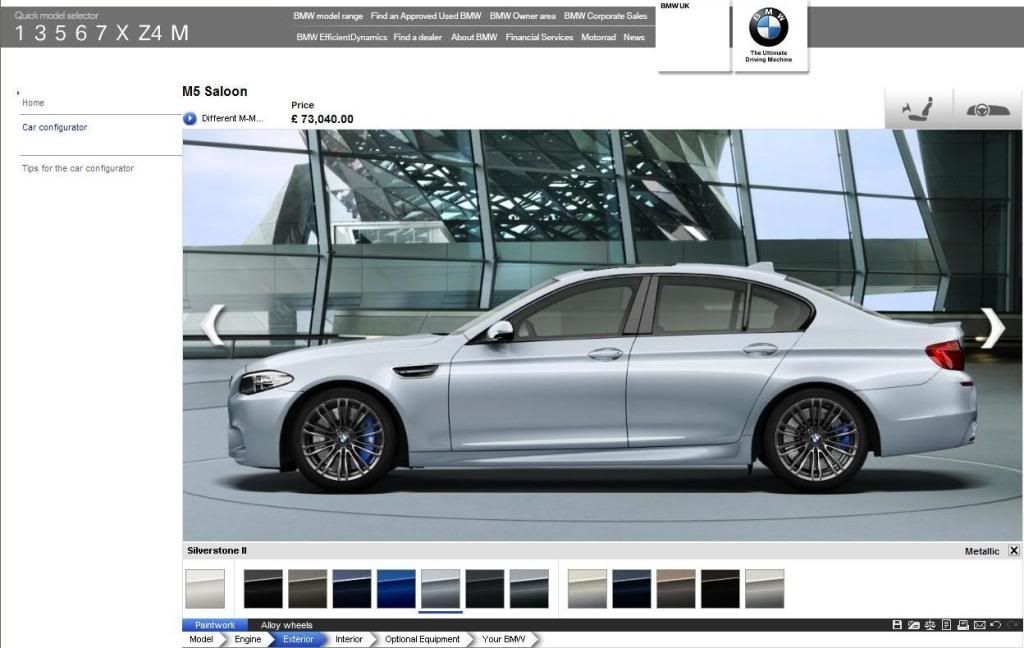Click the M5 Saloon car image
The image size is (1024, 648).
coord(602,376)
